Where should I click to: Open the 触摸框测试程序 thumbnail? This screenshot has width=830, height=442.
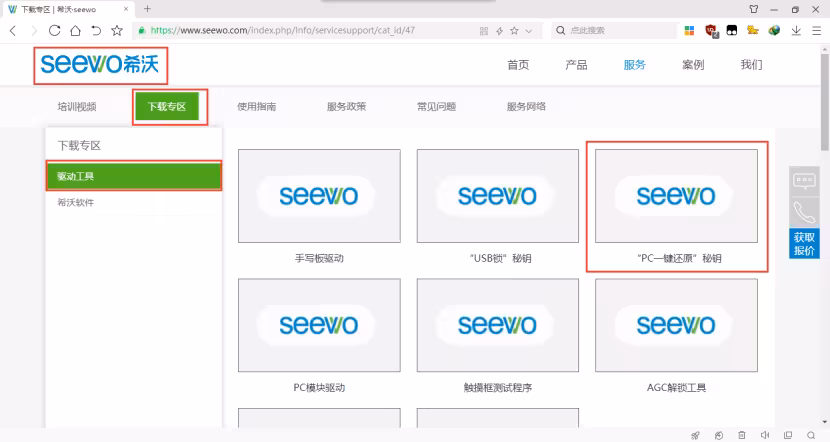498,325
